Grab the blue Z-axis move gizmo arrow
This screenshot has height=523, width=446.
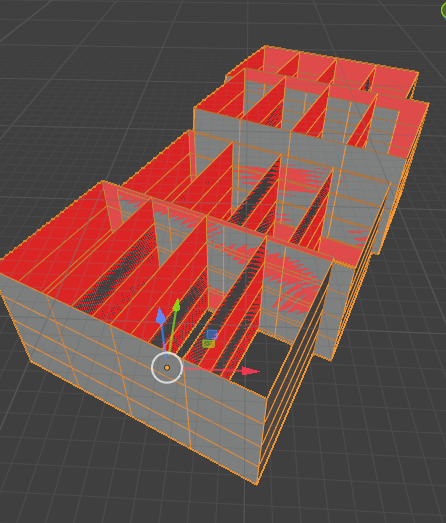click(161, 316)
